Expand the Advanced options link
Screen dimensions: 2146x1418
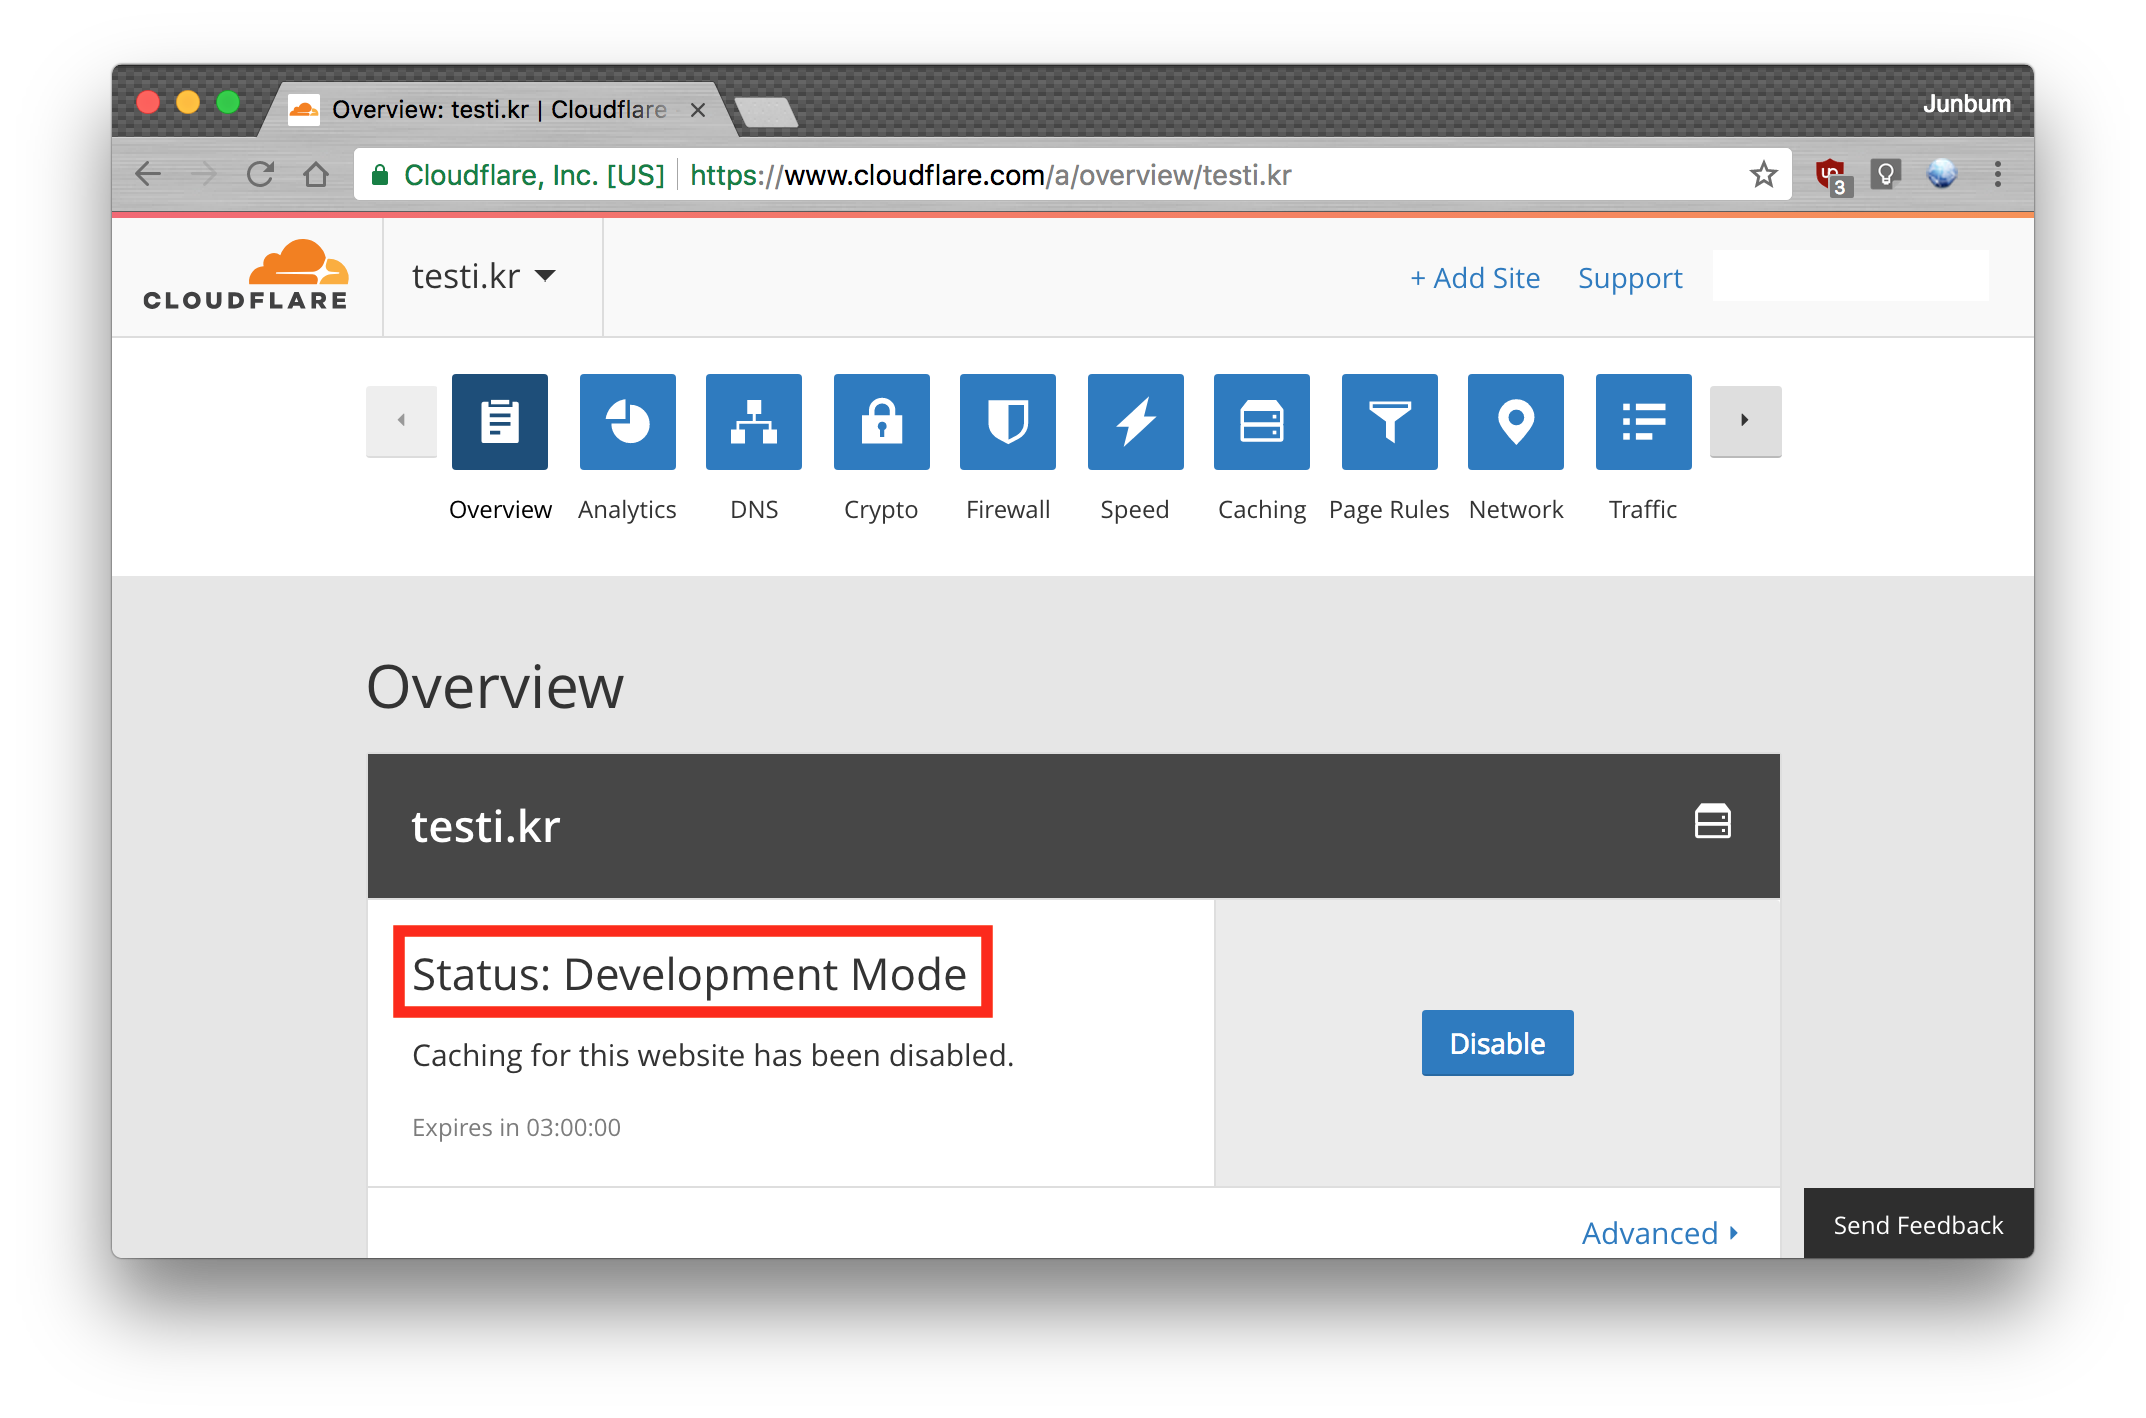pos(1660,1233)
